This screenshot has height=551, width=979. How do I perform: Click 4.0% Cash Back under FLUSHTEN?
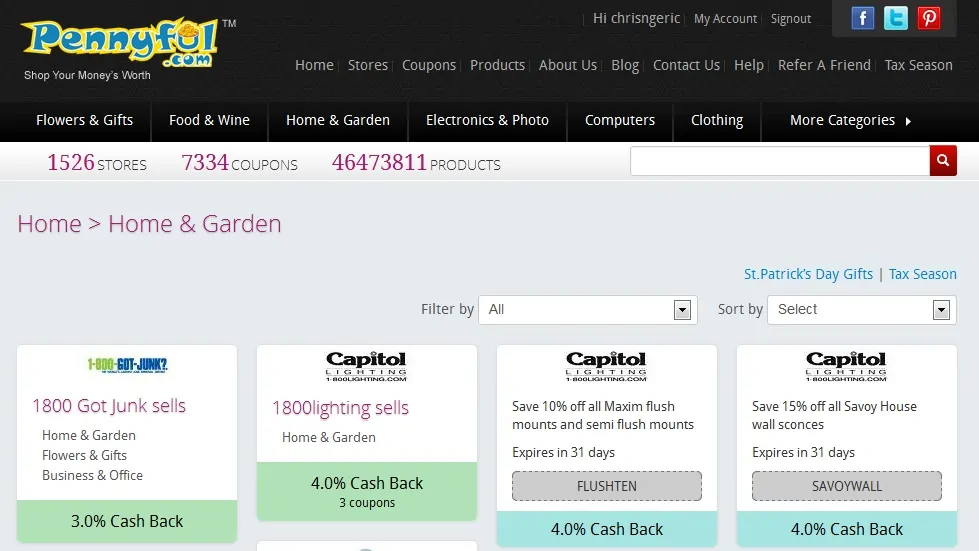[x=606, y=529]
